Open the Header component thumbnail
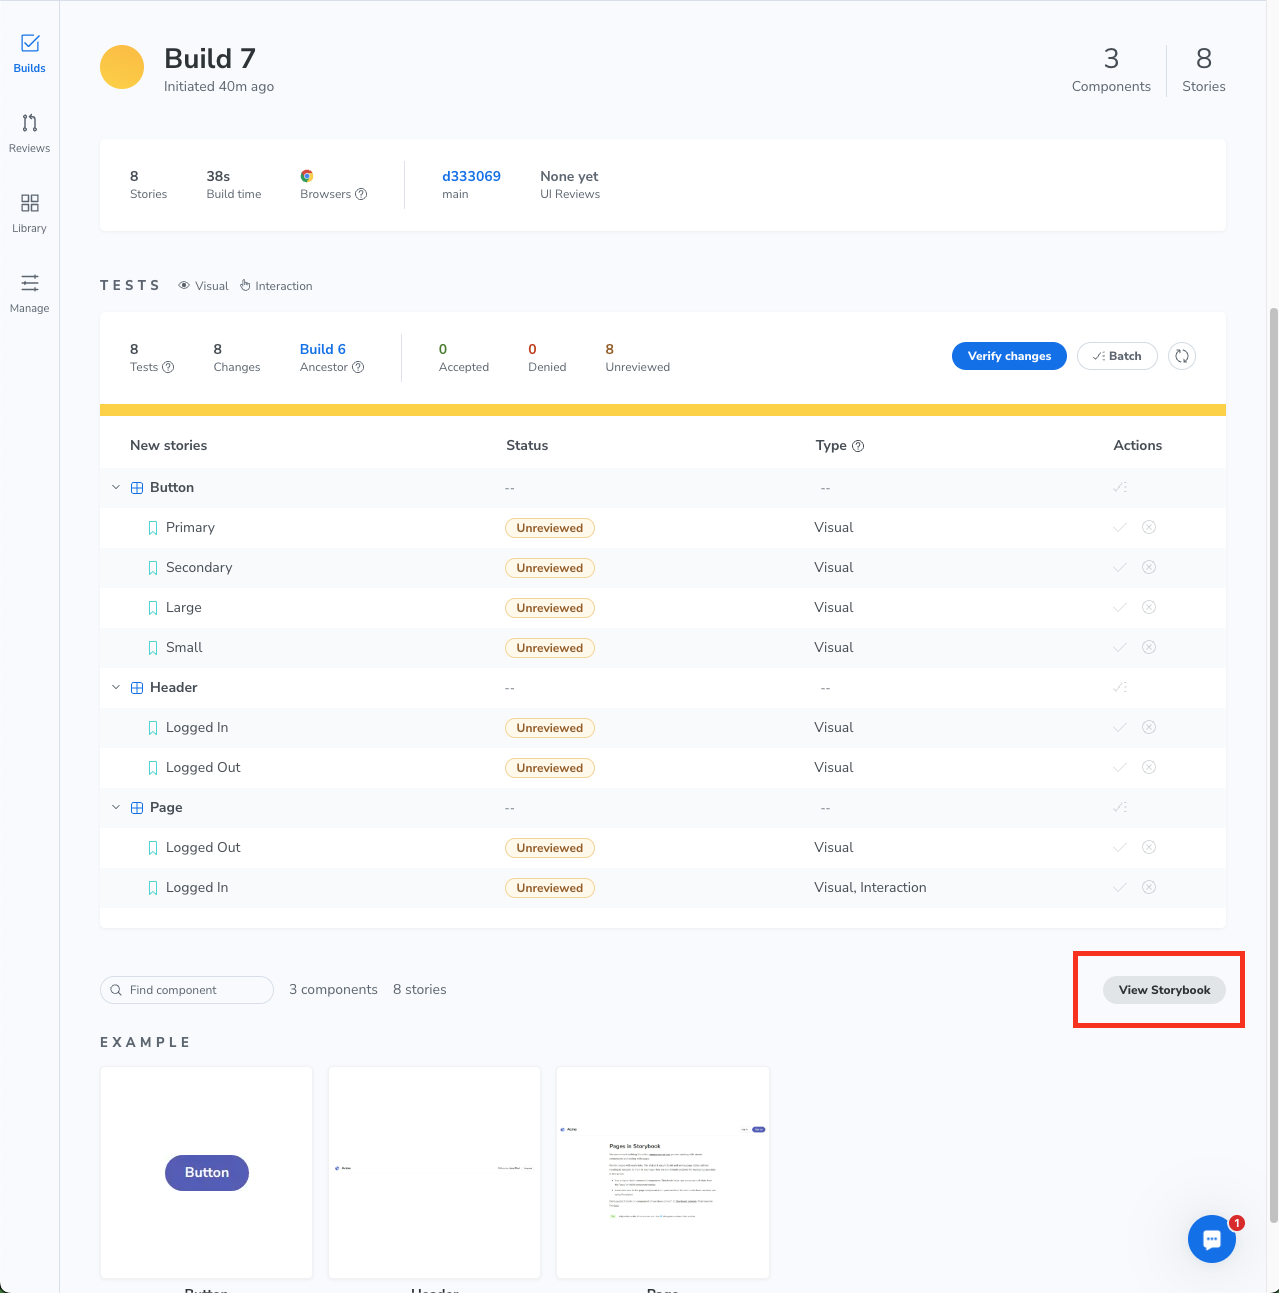The image size is (1279, 1293). pyautogui.click(x=434, y=1172)
